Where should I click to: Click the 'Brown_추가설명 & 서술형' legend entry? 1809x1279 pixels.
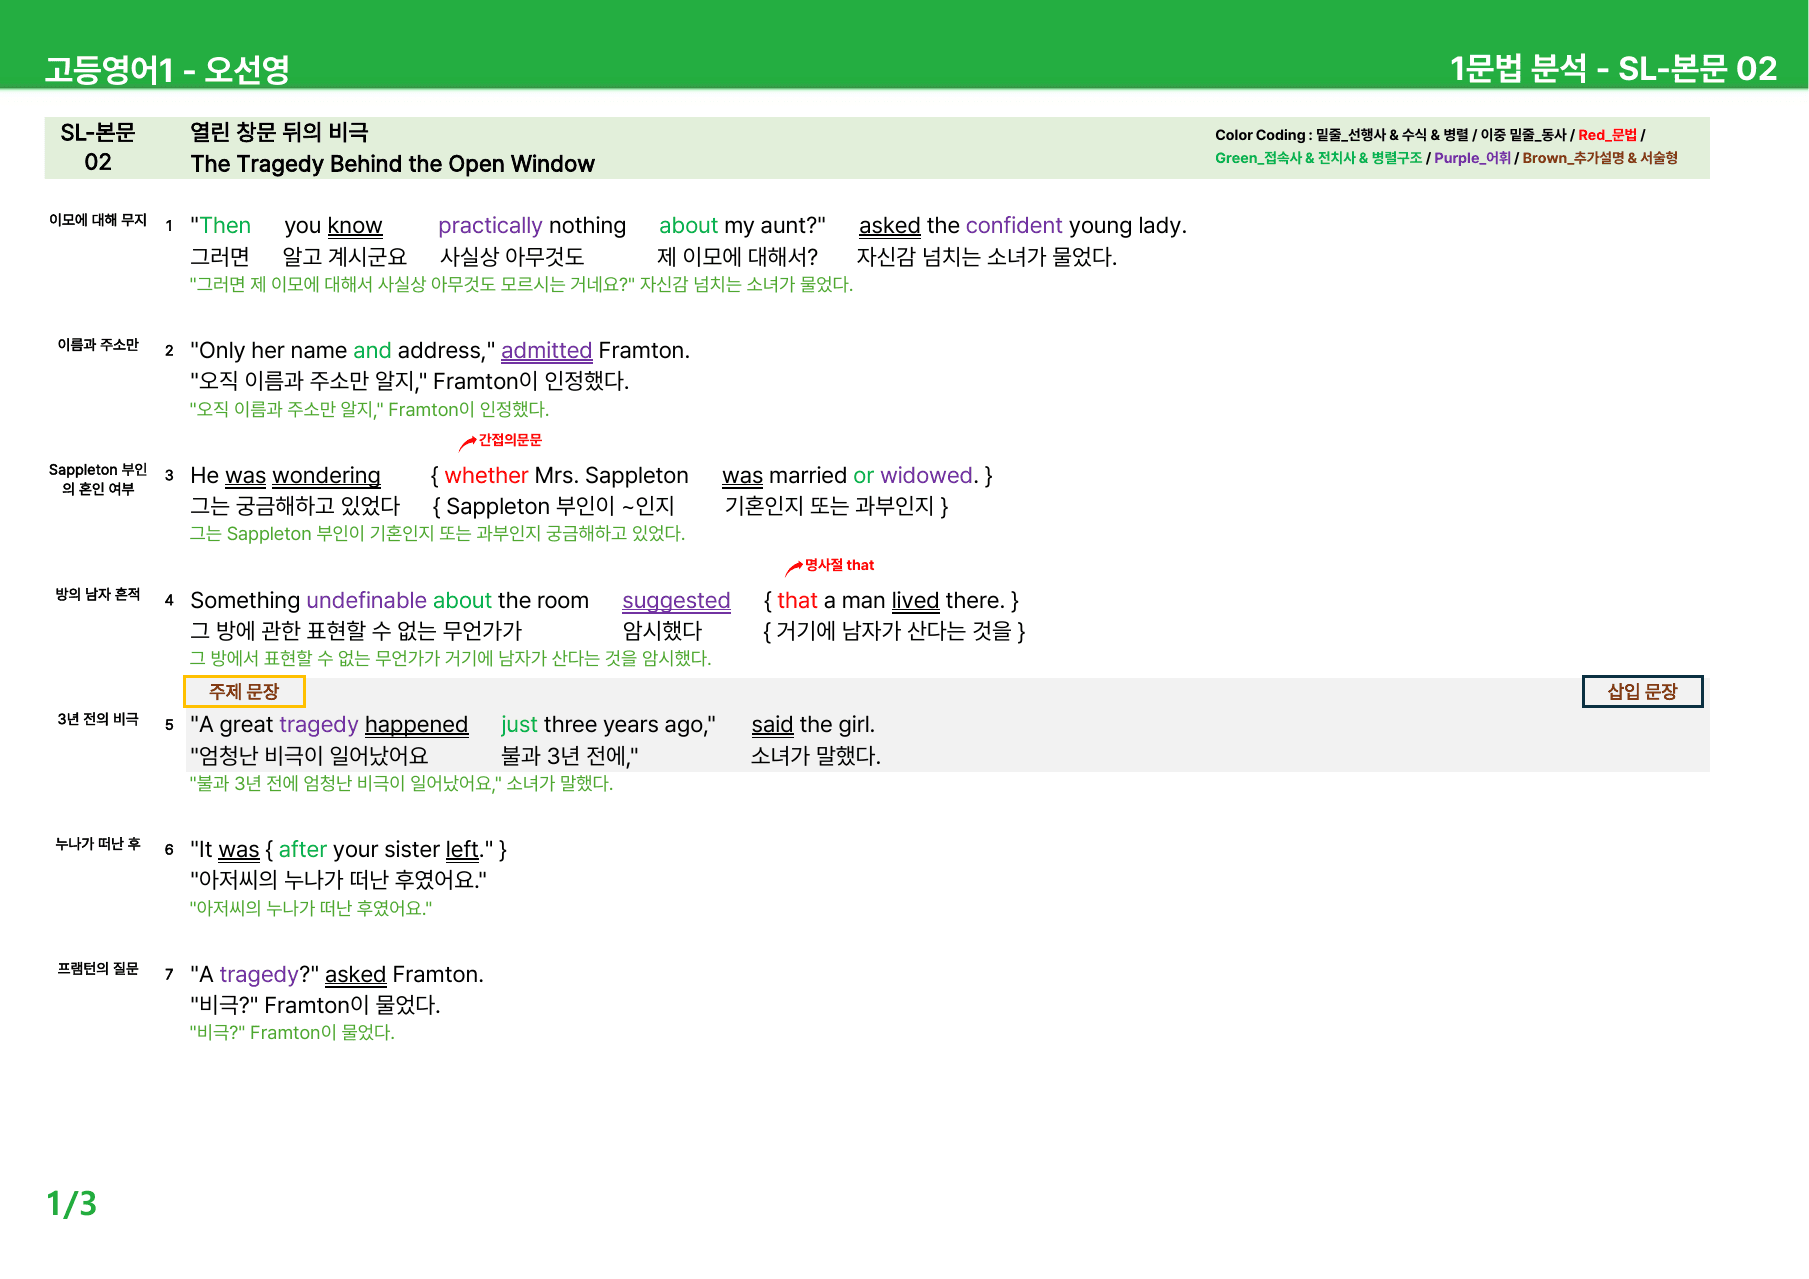(1600, 158)
